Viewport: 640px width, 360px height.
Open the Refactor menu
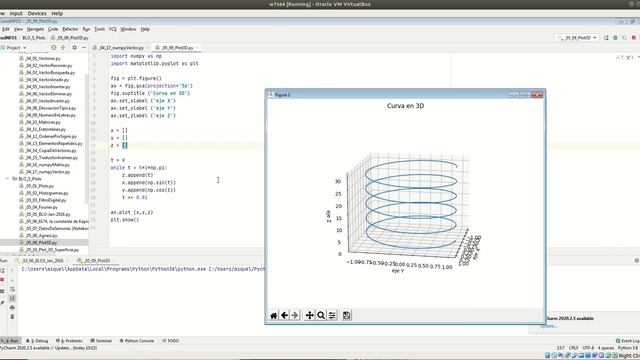[70, 29]
